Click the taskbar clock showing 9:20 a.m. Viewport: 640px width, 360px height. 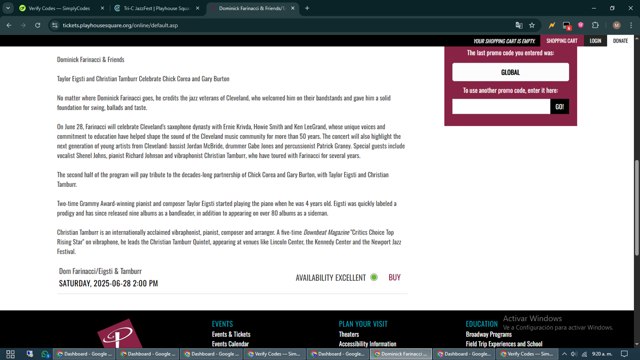pos(602,354)
